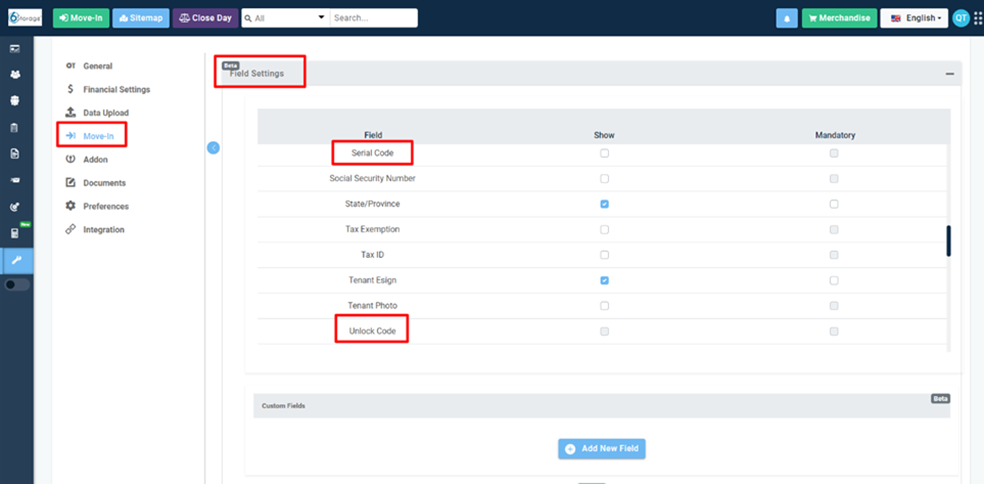Collapse the Field Settings panel
The width and height of the screenshot is (984, 484).
pyautogui.click(x=949, y=74)
